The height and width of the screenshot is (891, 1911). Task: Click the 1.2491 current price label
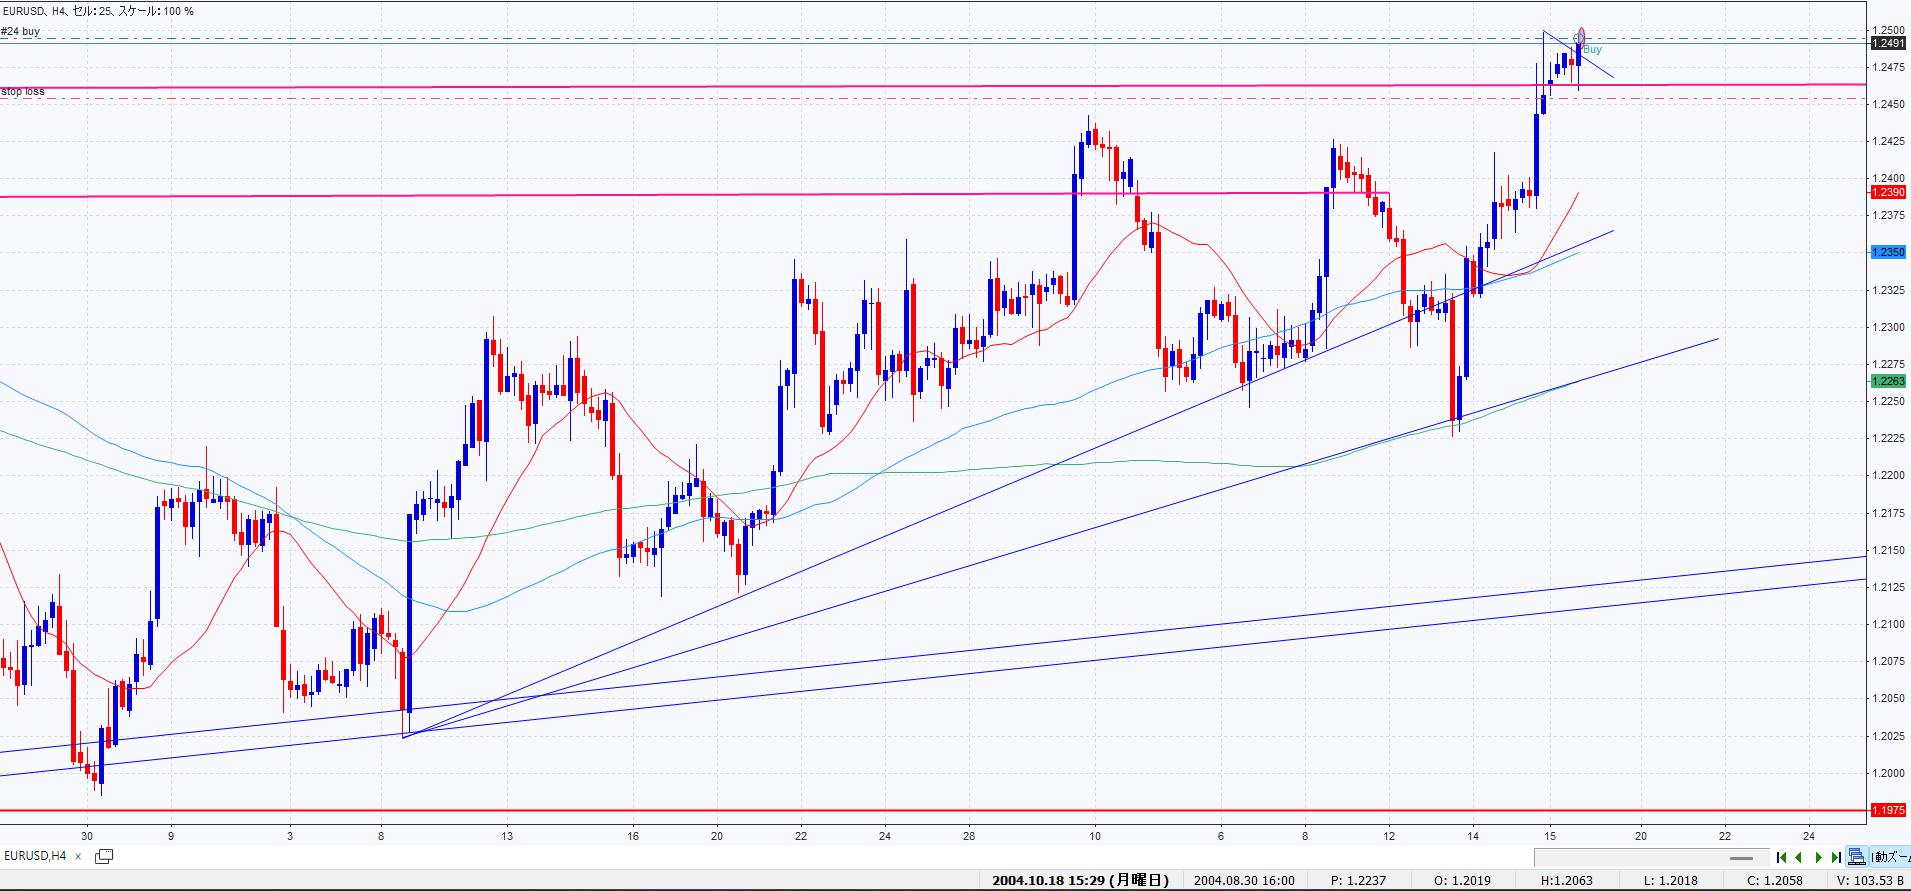[1888, 44]
